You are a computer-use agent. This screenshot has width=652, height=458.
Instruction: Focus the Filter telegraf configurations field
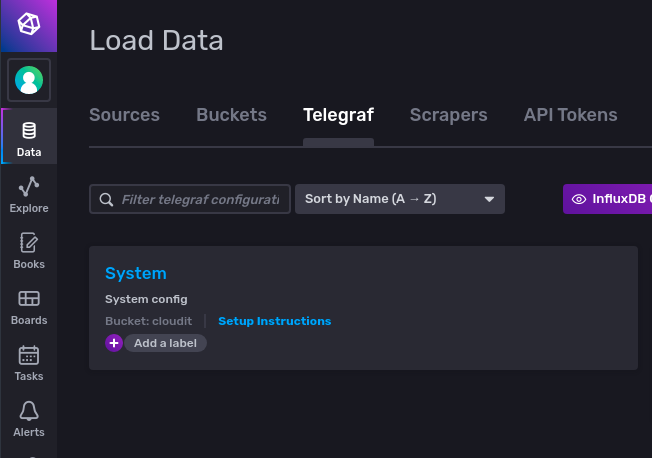pos(190,199)
